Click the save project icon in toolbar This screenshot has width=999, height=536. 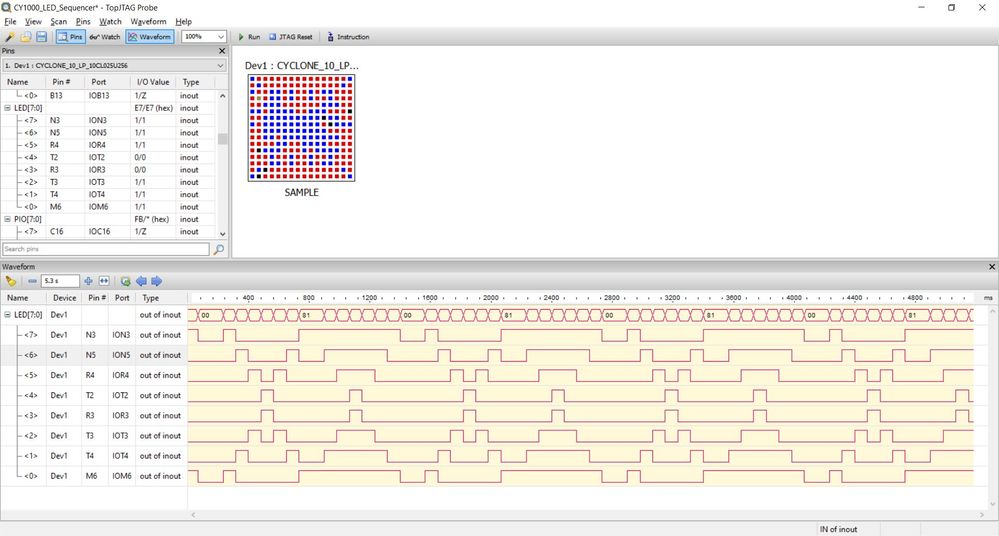coord(41,37)
